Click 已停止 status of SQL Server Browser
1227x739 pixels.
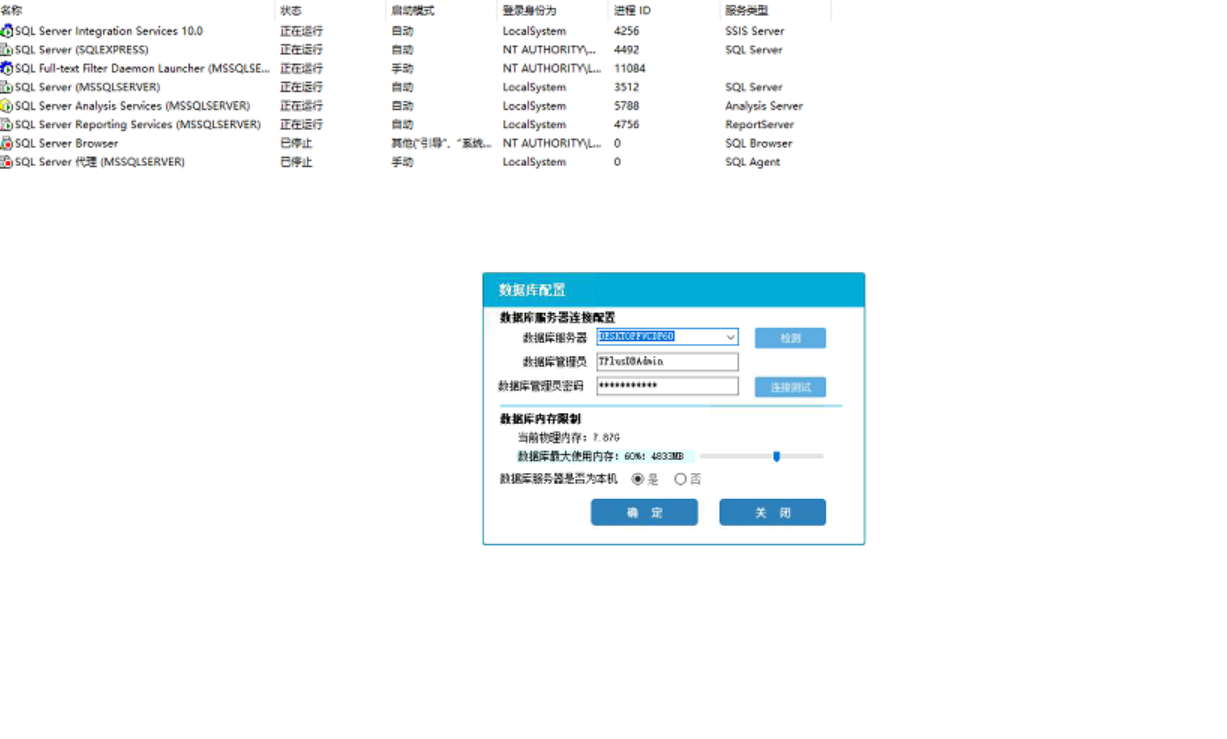(296, 143)
